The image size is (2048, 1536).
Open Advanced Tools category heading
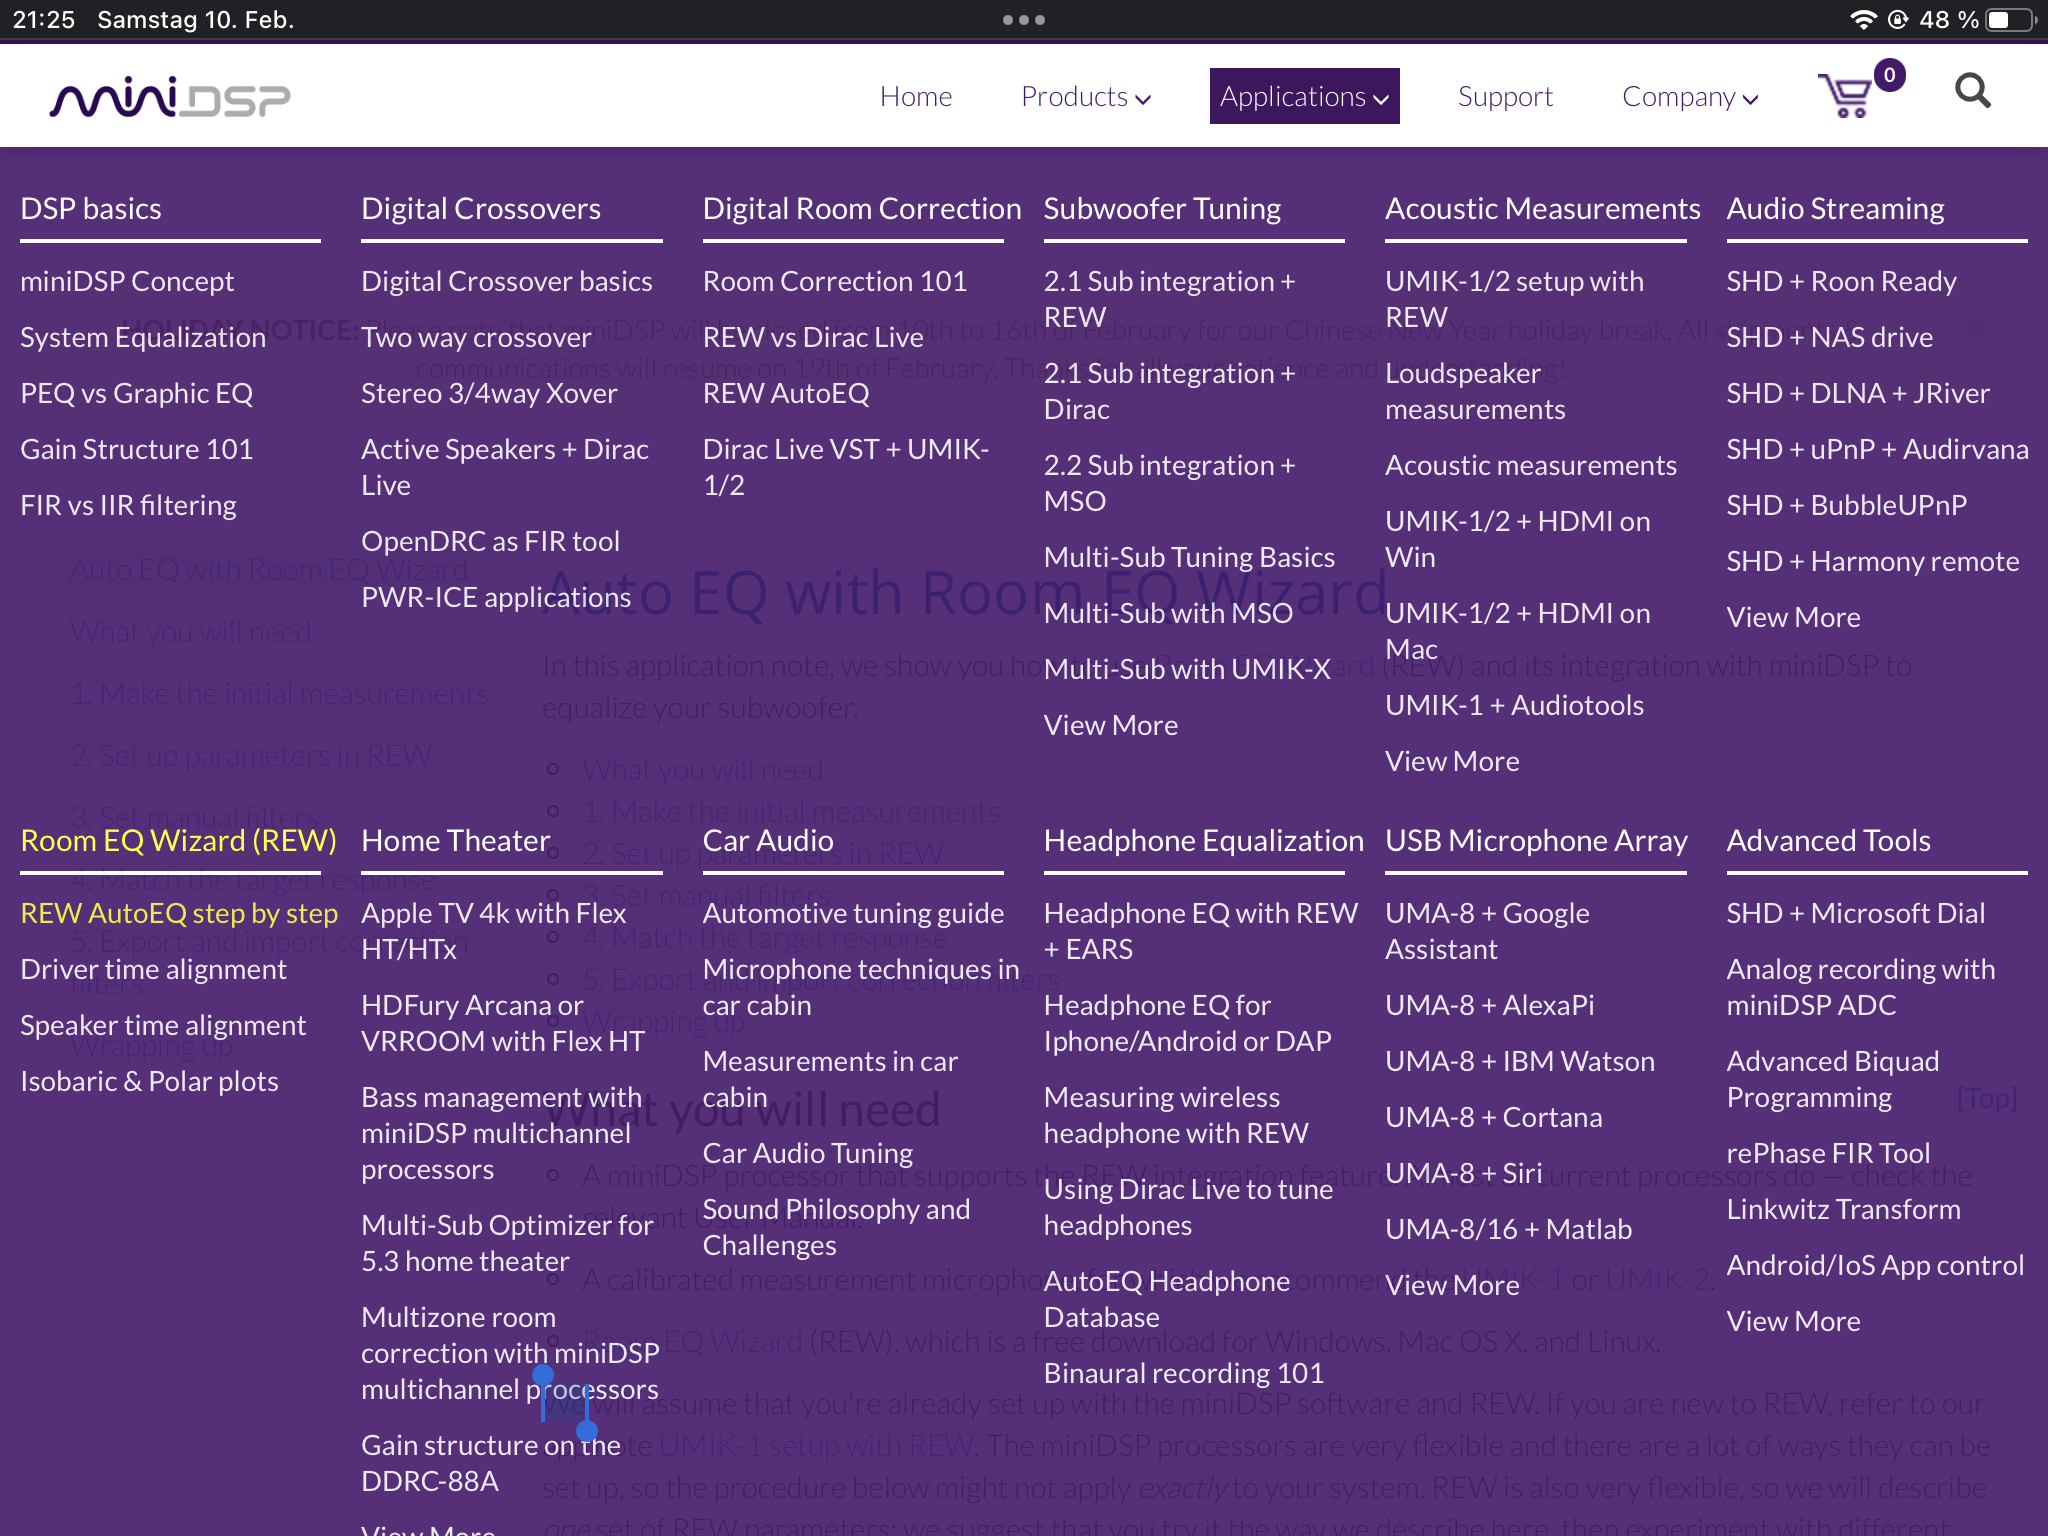[x=1828, y=840]
